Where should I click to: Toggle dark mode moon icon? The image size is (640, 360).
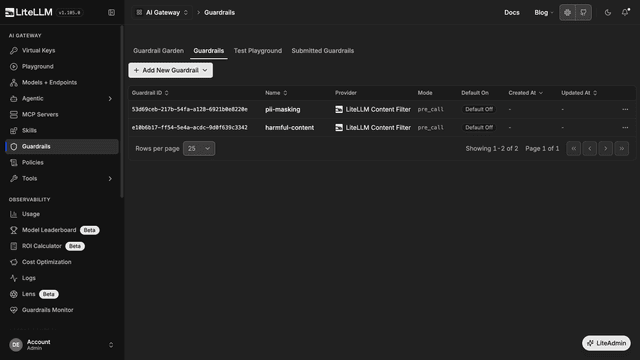608,13
